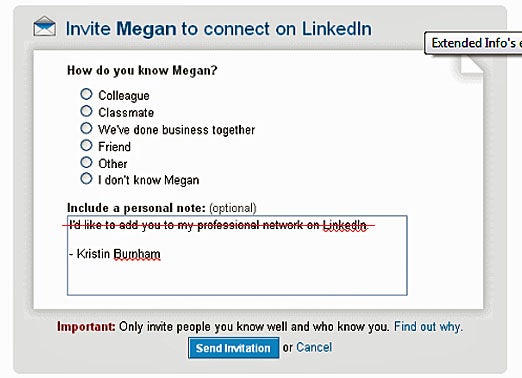Select the Other radio button
The image size is (522, 378).
[x=86, y=162]
